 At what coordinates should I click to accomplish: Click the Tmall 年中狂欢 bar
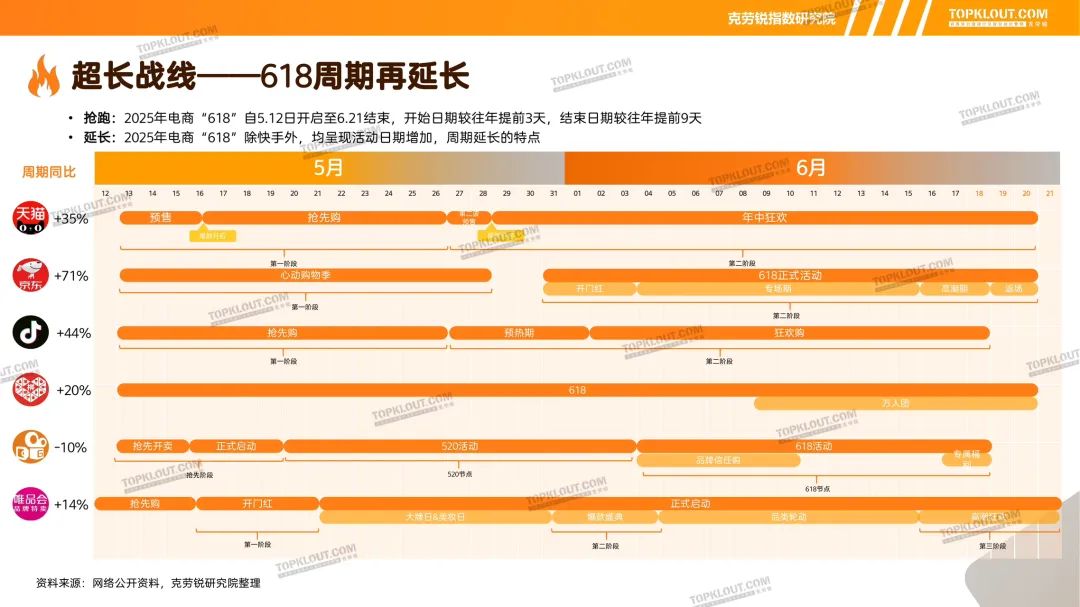[765, 218]
